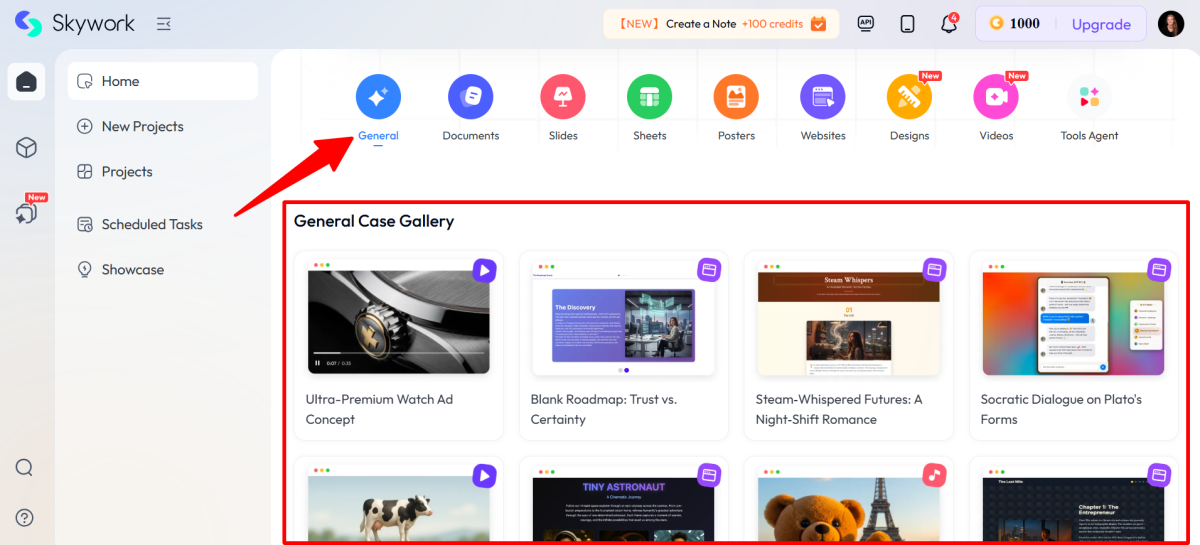Collapse the sidebar menu toggle icon

164,24
